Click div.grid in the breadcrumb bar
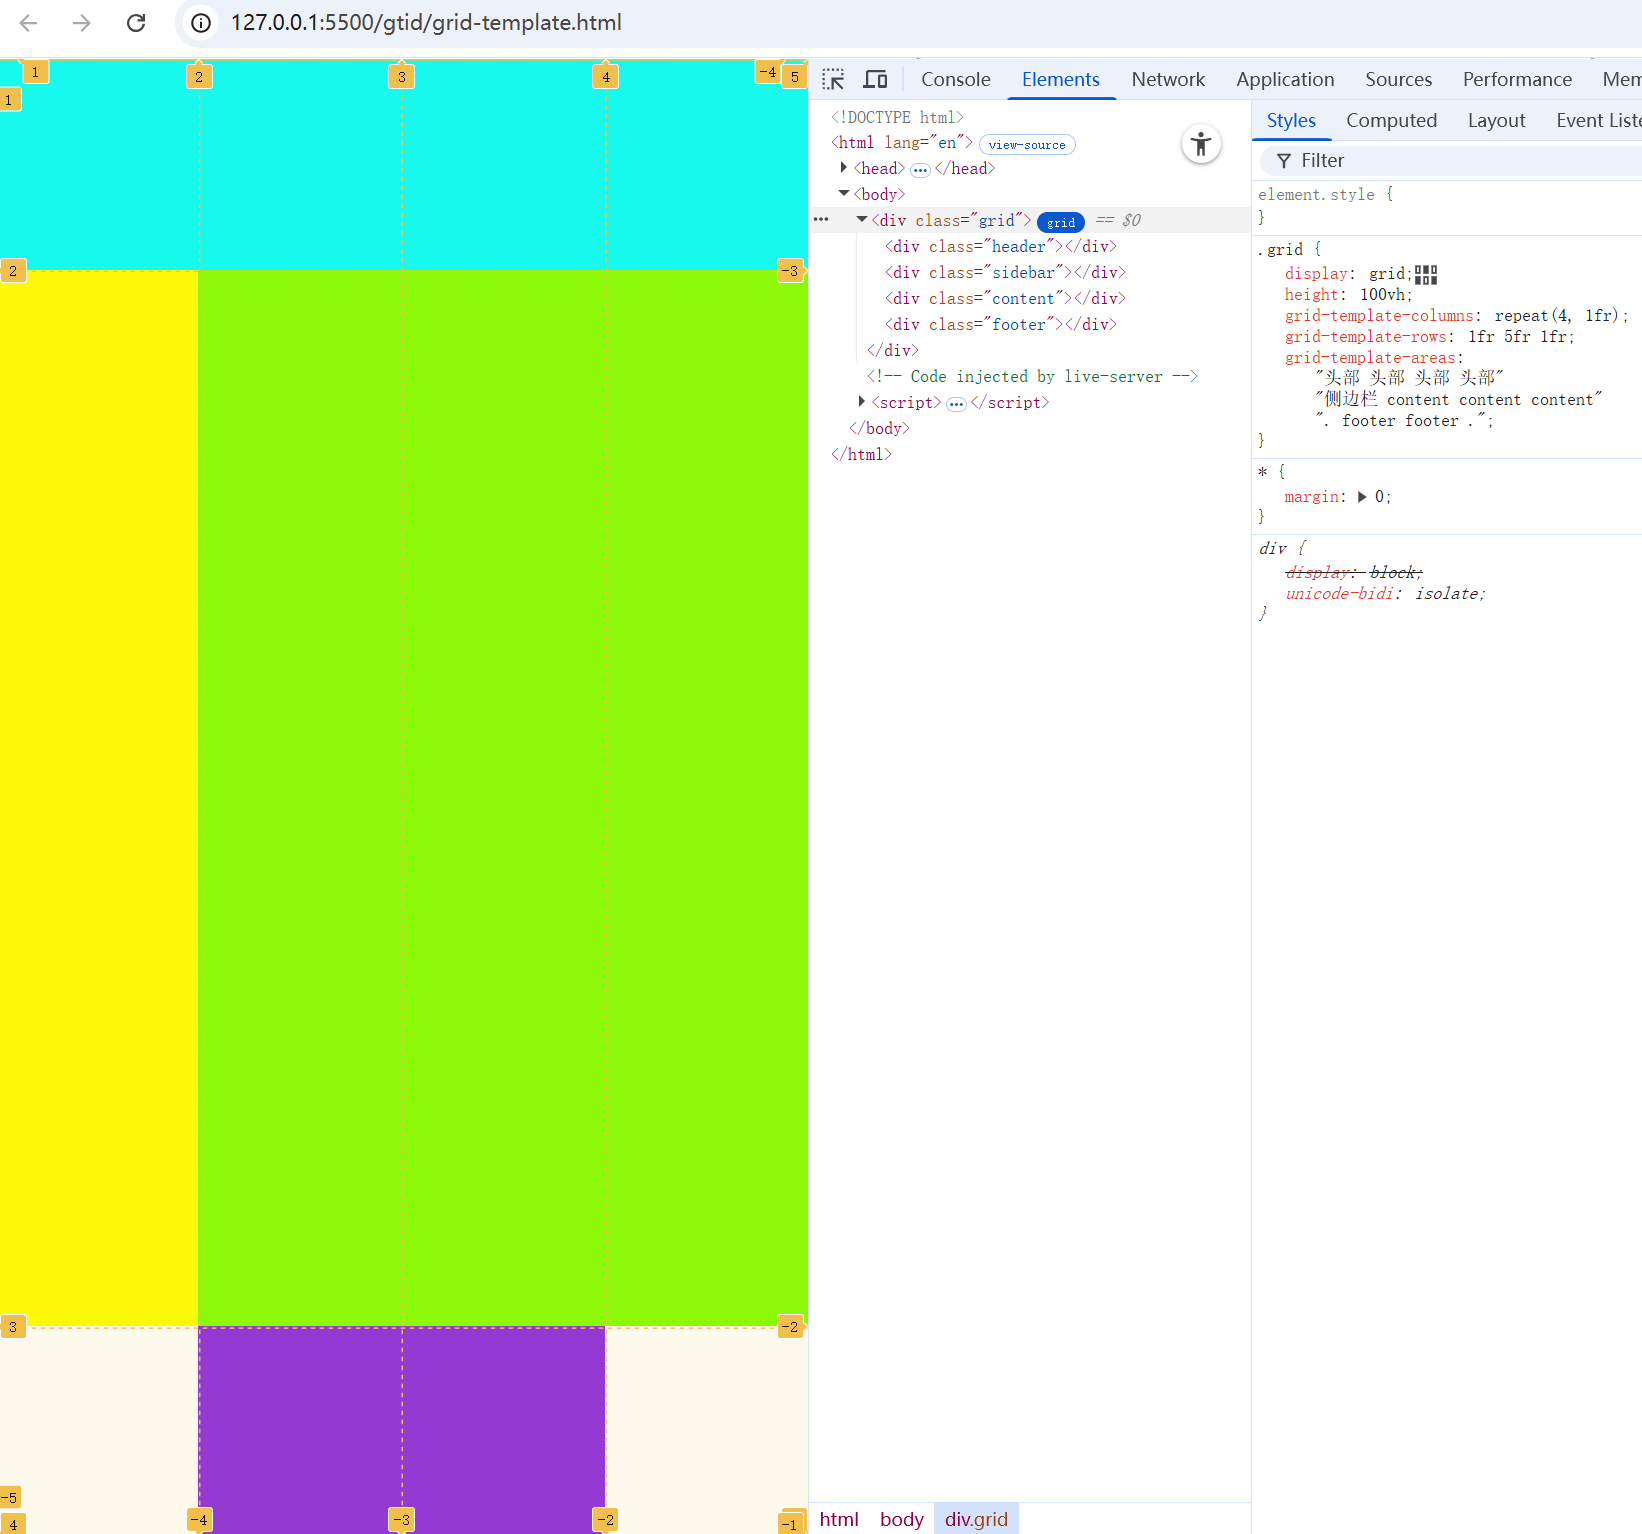The height and width of the screenshot is (1534, 1642). [x=976, y=1519]
